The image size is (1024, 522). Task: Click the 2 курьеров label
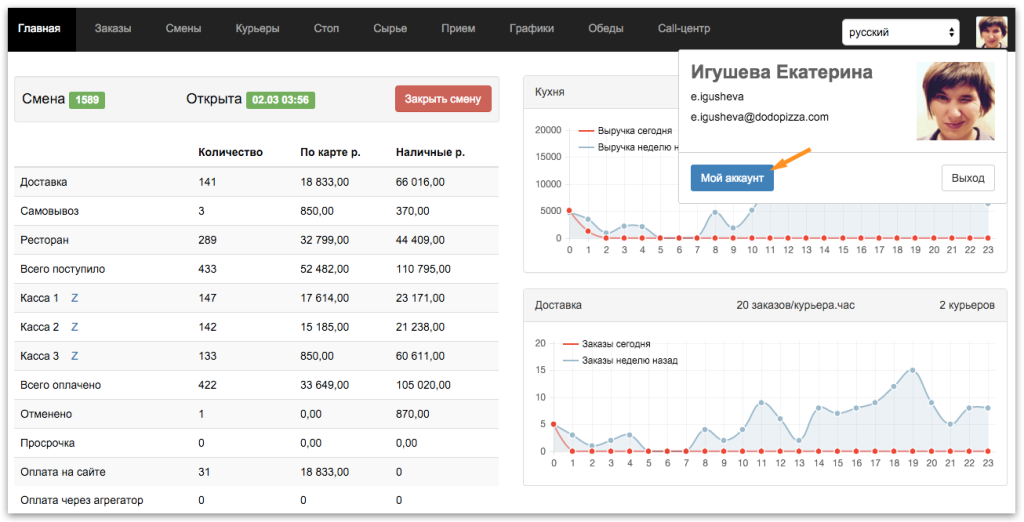tap(967, 305)
